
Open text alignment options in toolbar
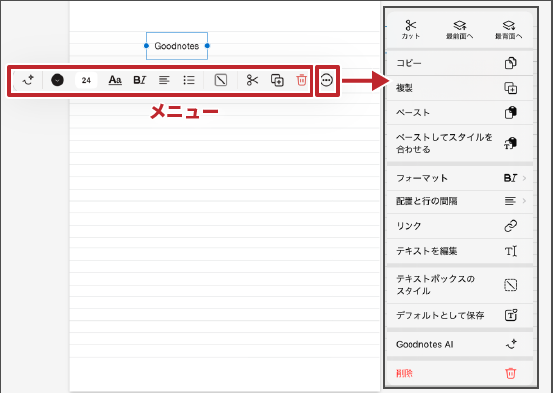(x=164, y=80)
